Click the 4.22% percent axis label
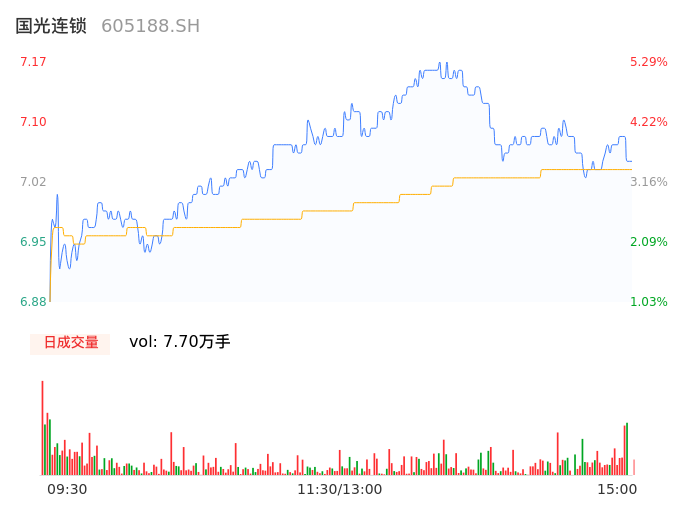Image resolution: width=686 pixels, height=524 pixels. (x=648, y=122)
